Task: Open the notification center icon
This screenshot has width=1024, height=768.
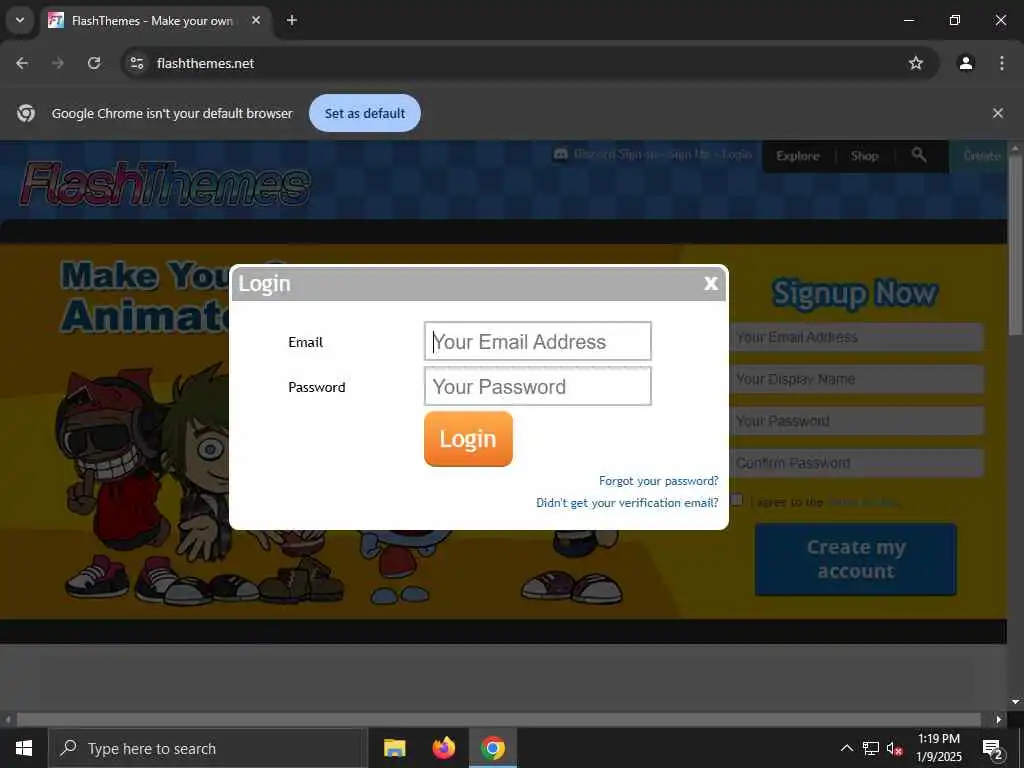Action: click(x=992, y=748)
